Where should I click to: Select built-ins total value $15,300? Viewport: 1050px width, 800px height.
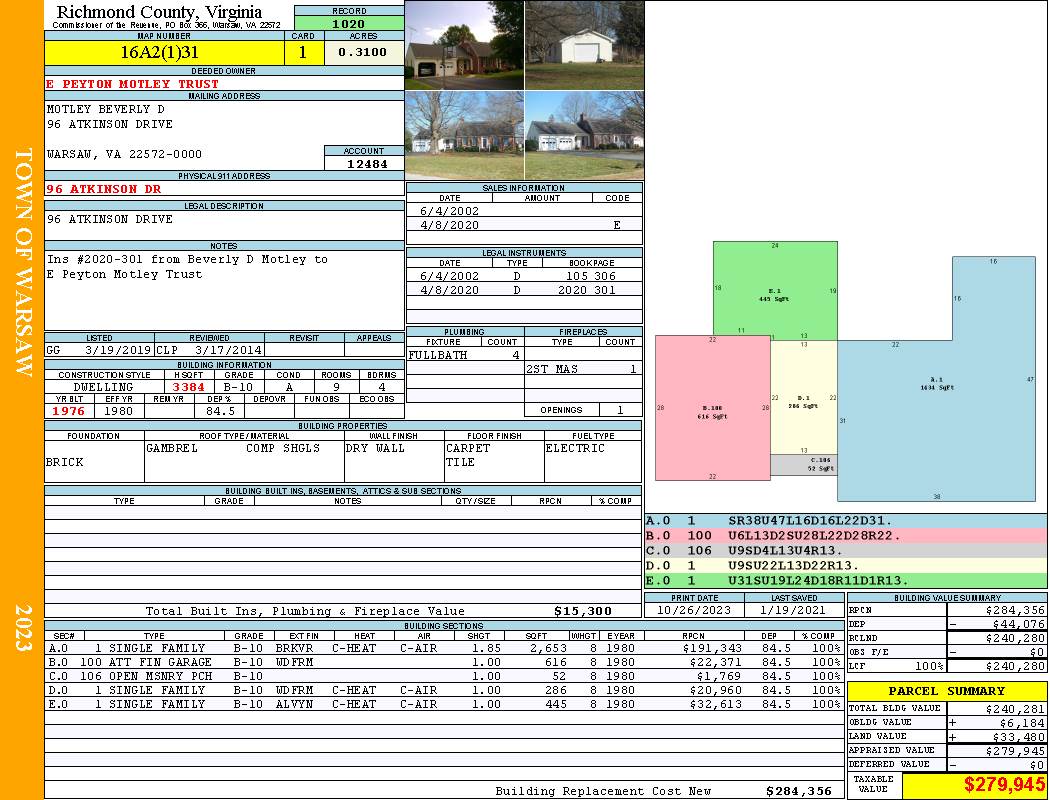point(583,611)
